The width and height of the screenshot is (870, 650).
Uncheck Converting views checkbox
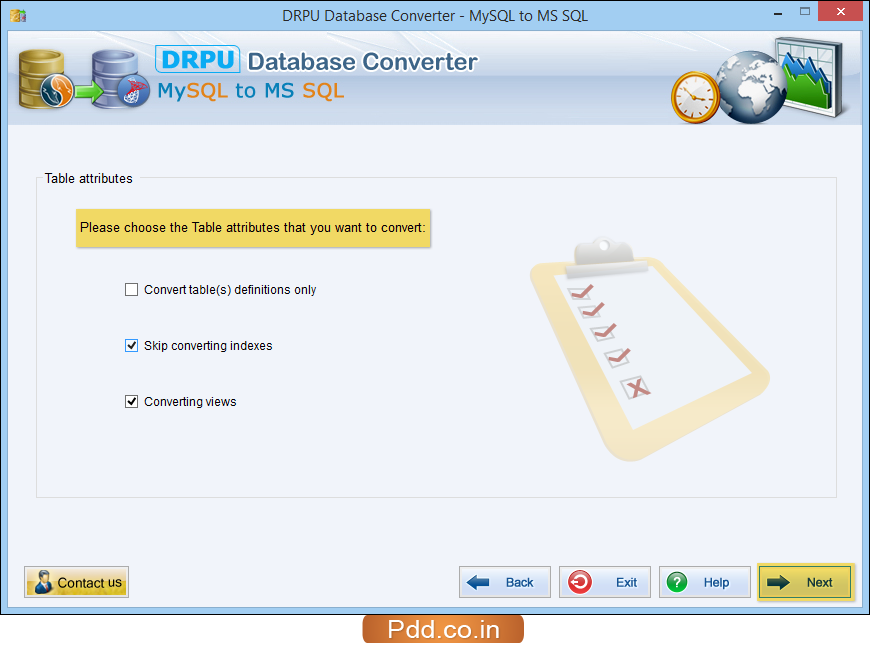[131, 401]
